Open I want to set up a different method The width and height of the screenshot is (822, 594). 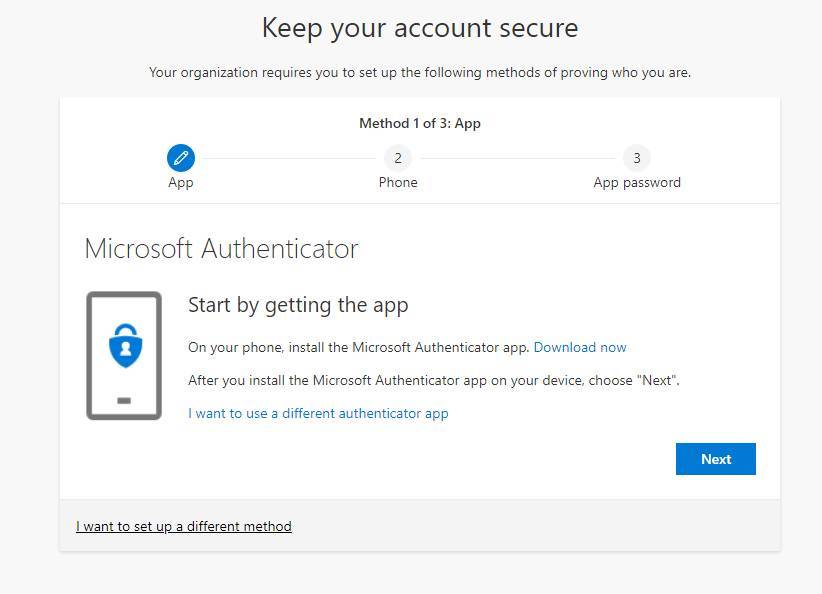[x=184, y=526]
